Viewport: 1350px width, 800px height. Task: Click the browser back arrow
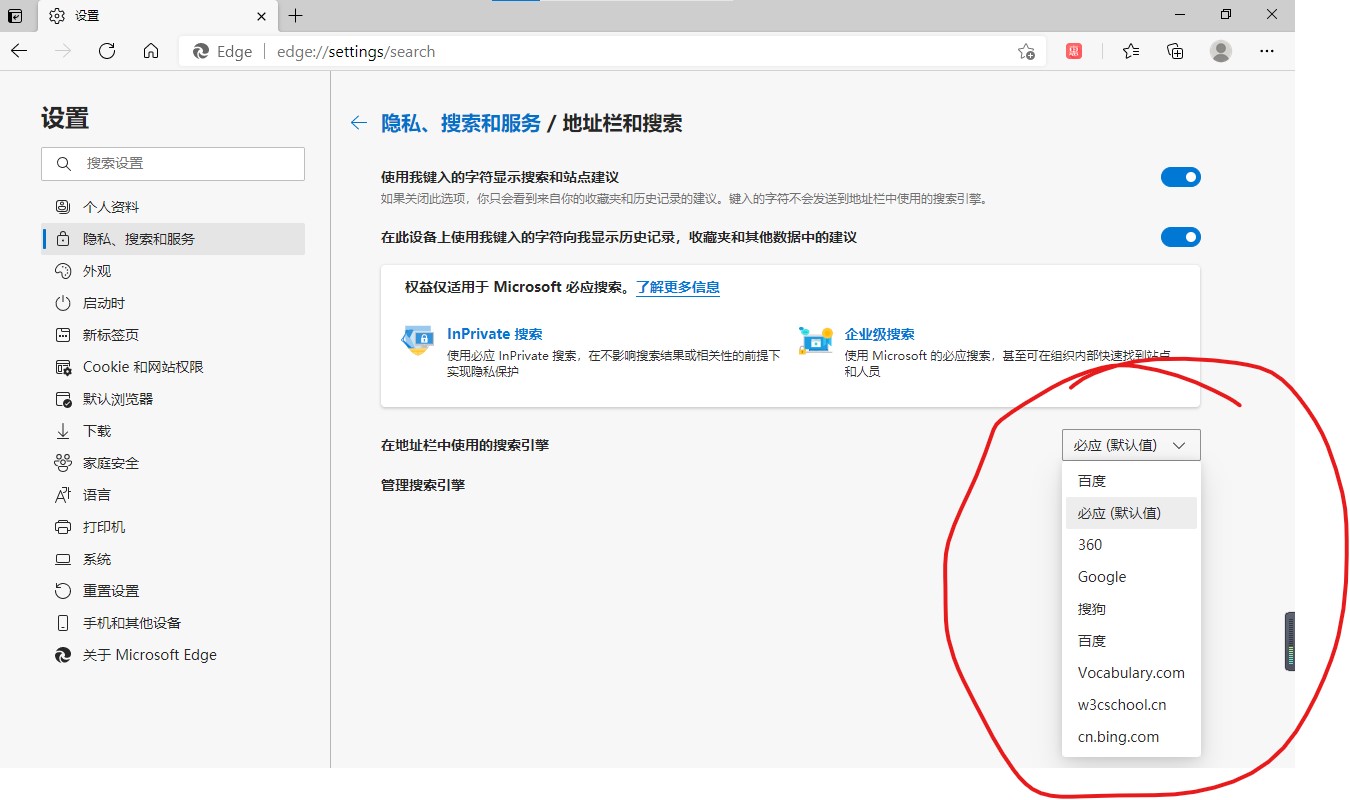[x=19, y=51]
